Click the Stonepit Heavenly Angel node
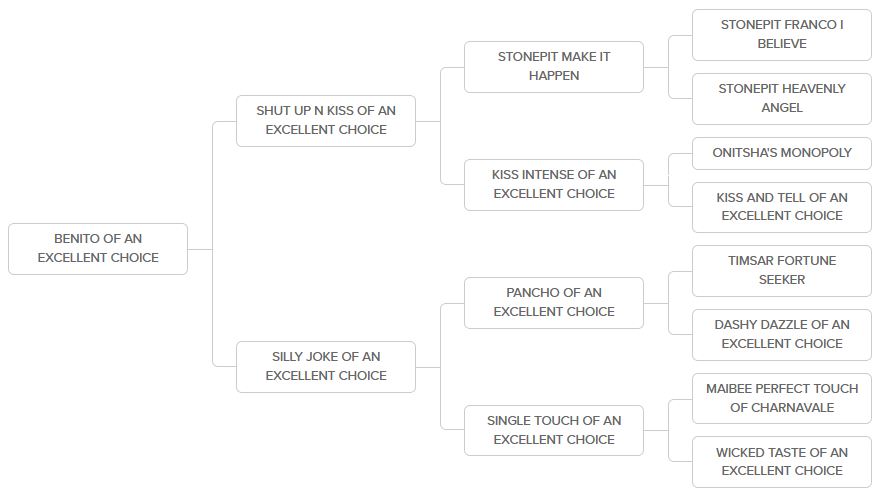The height and width of the screenshot is (497, 878). [x=782, y=98]
